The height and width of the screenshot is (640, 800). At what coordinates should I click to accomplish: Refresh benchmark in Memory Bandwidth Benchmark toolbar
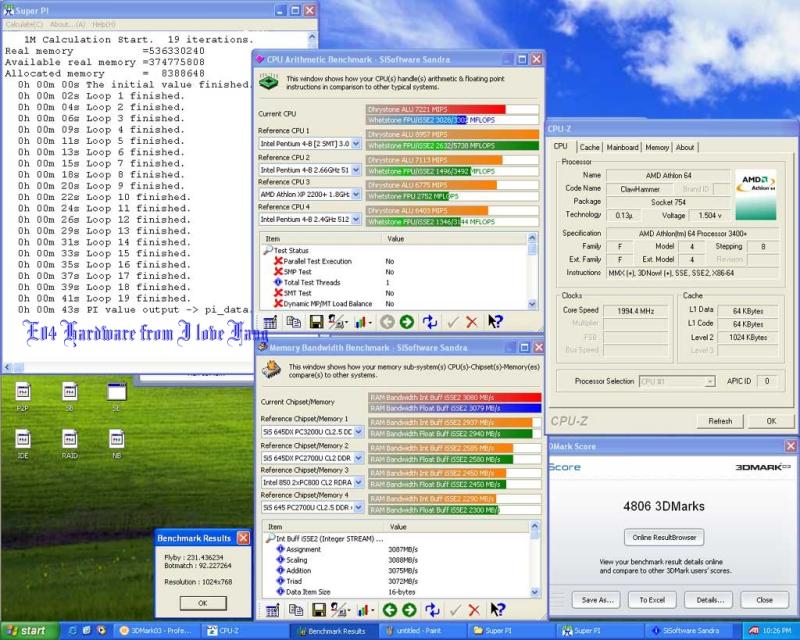point(432,610)
